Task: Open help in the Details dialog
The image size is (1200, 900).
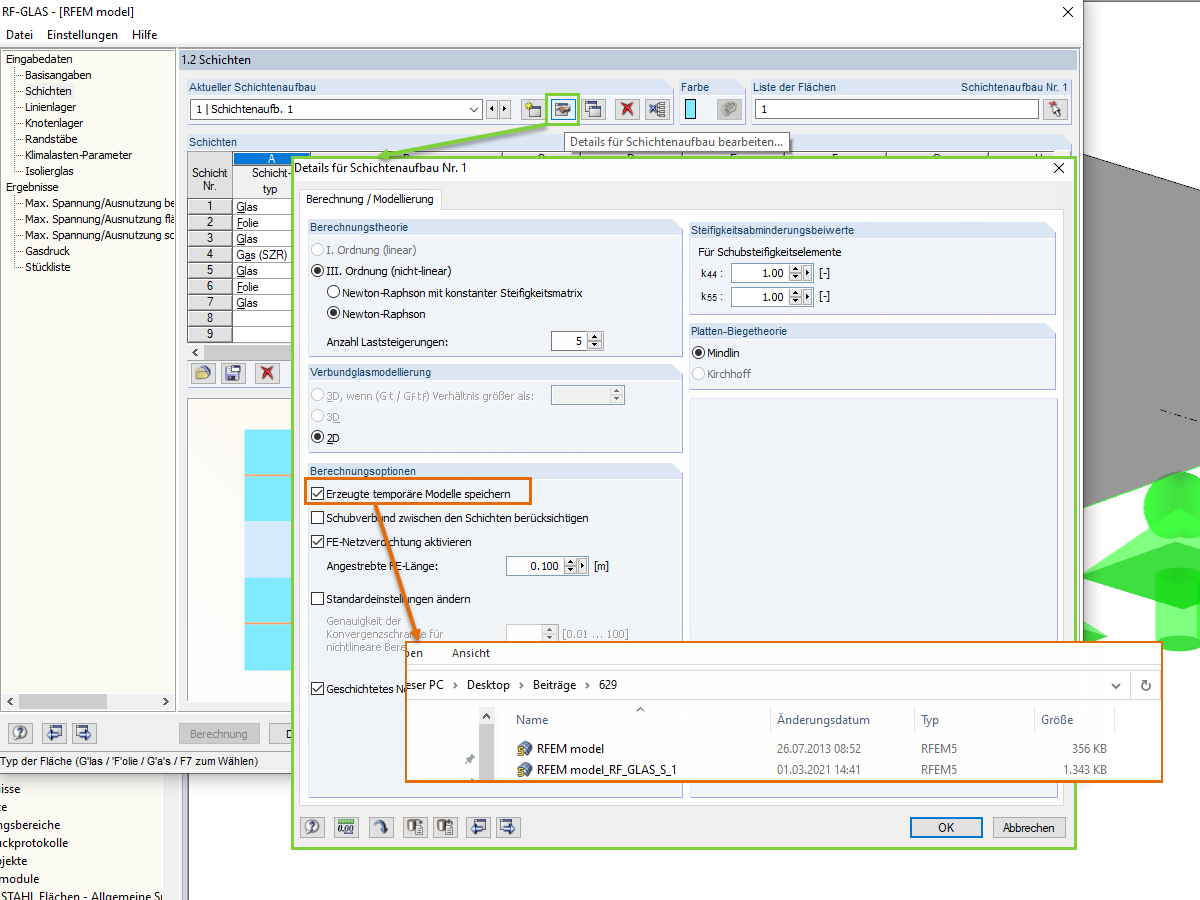Action: coord(313,827)
